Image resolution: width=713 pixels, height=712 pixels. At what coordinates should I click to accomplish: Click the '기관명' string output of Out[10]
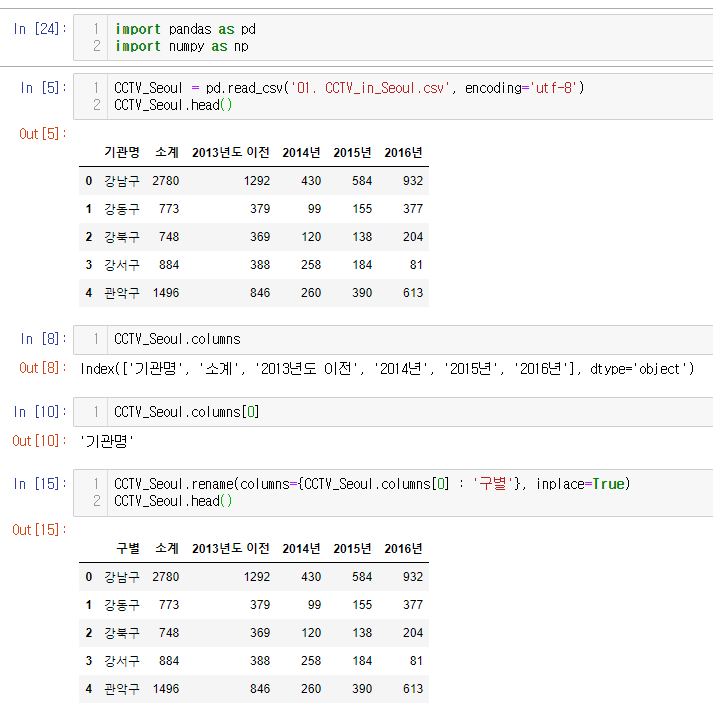tap(106, 441)
